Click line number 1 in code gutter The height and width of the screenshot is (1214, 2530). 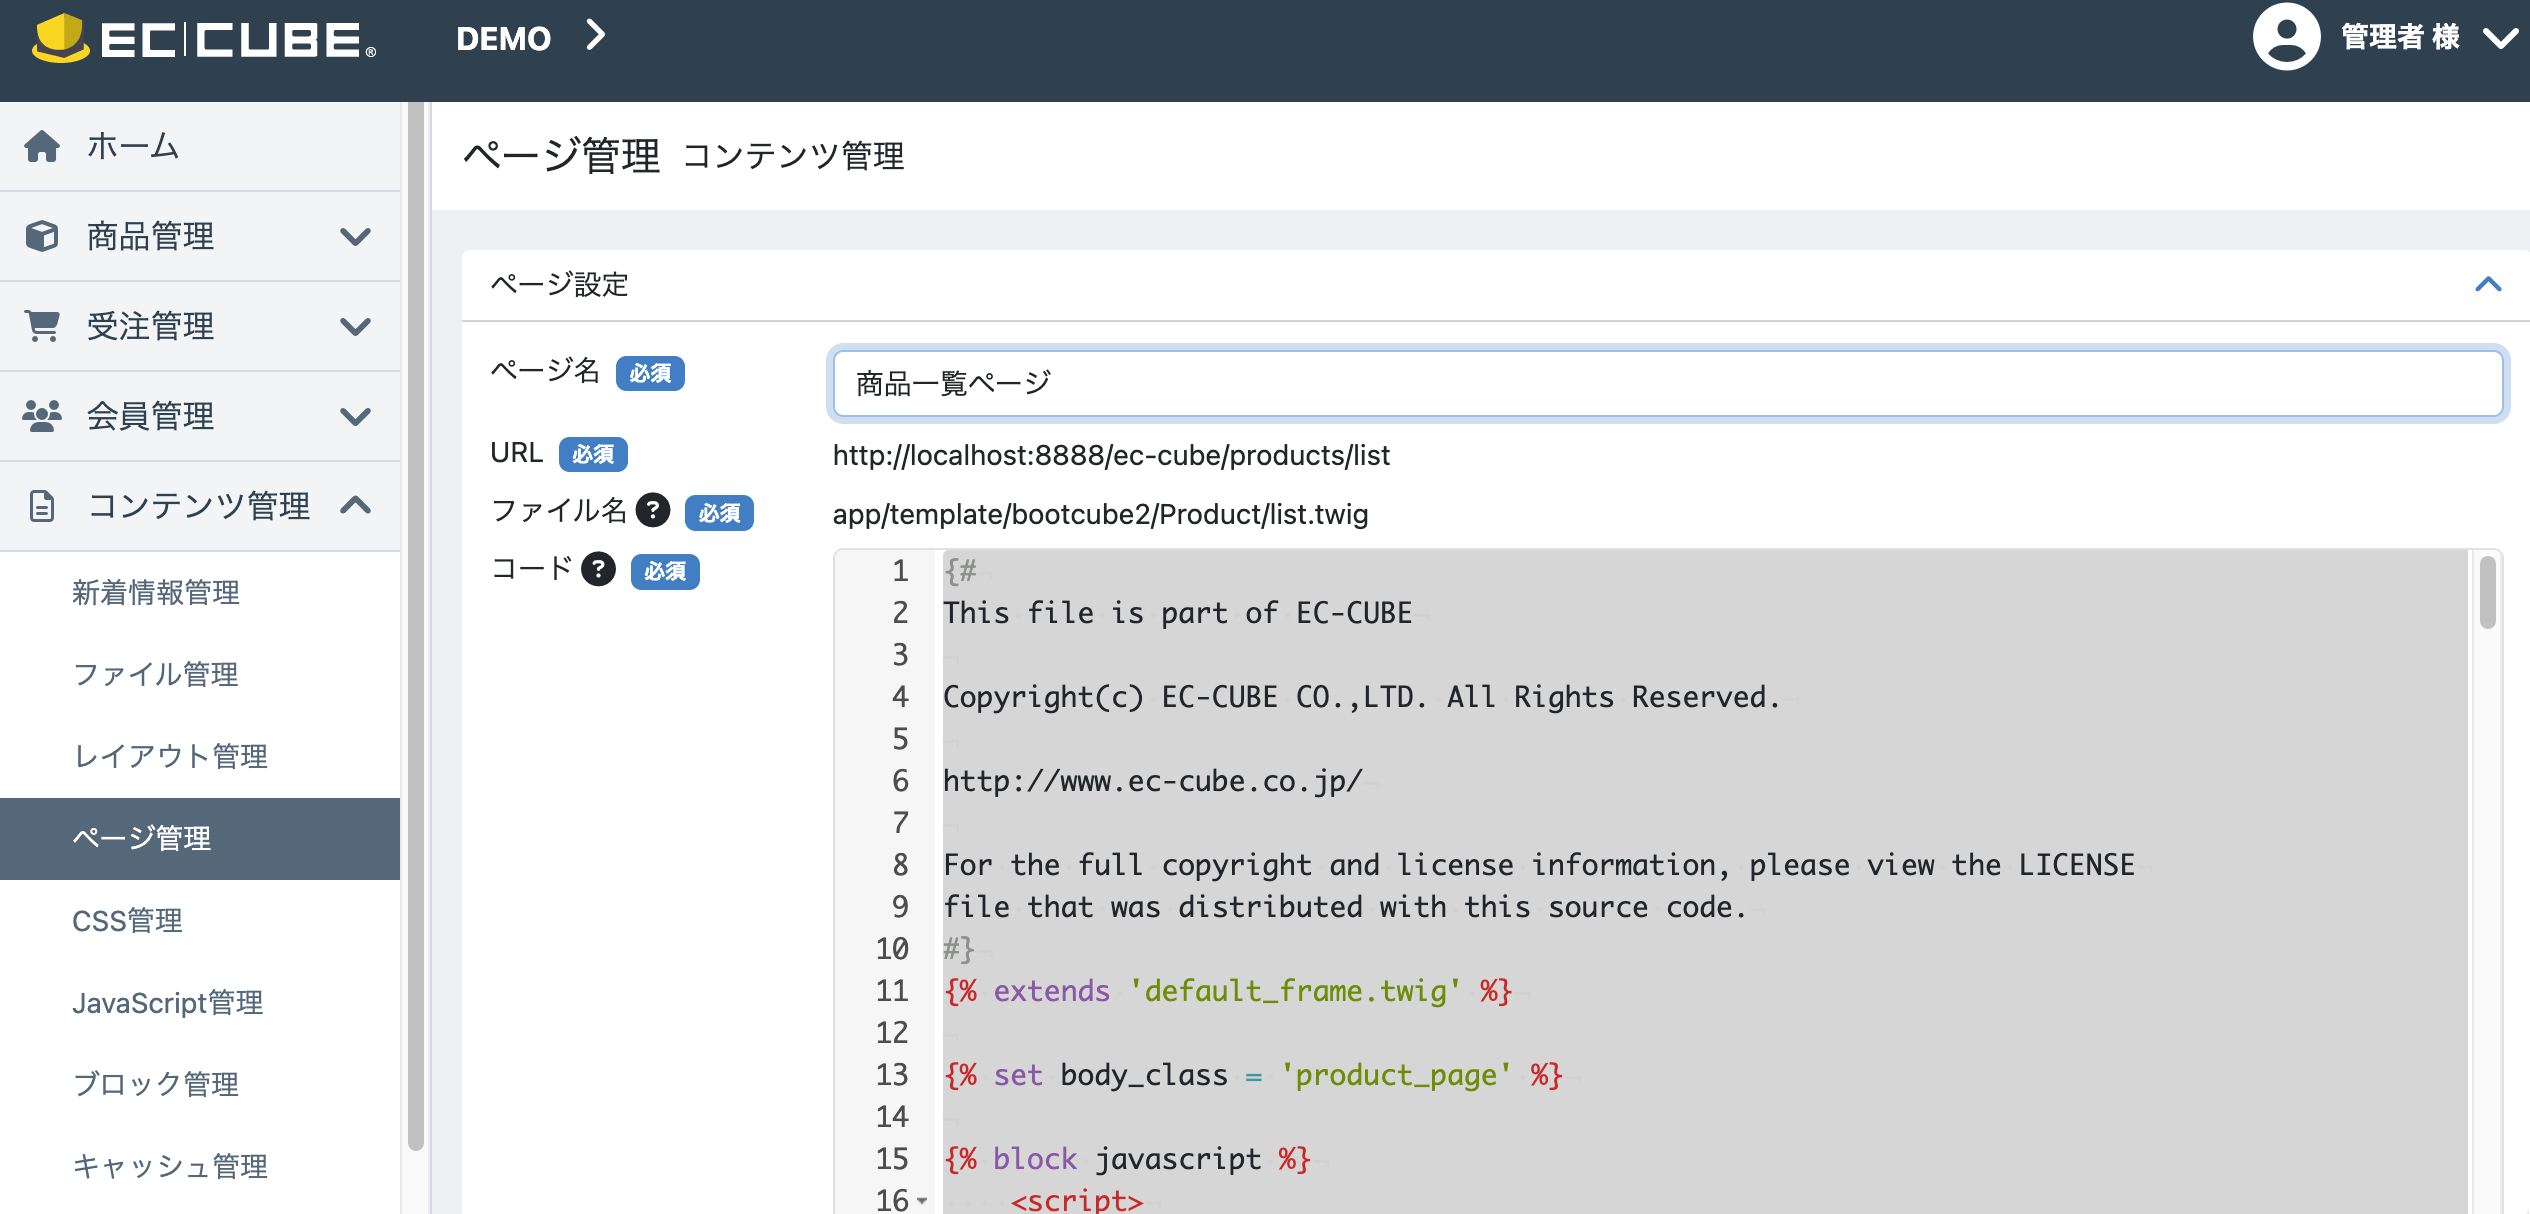[900, 571]
